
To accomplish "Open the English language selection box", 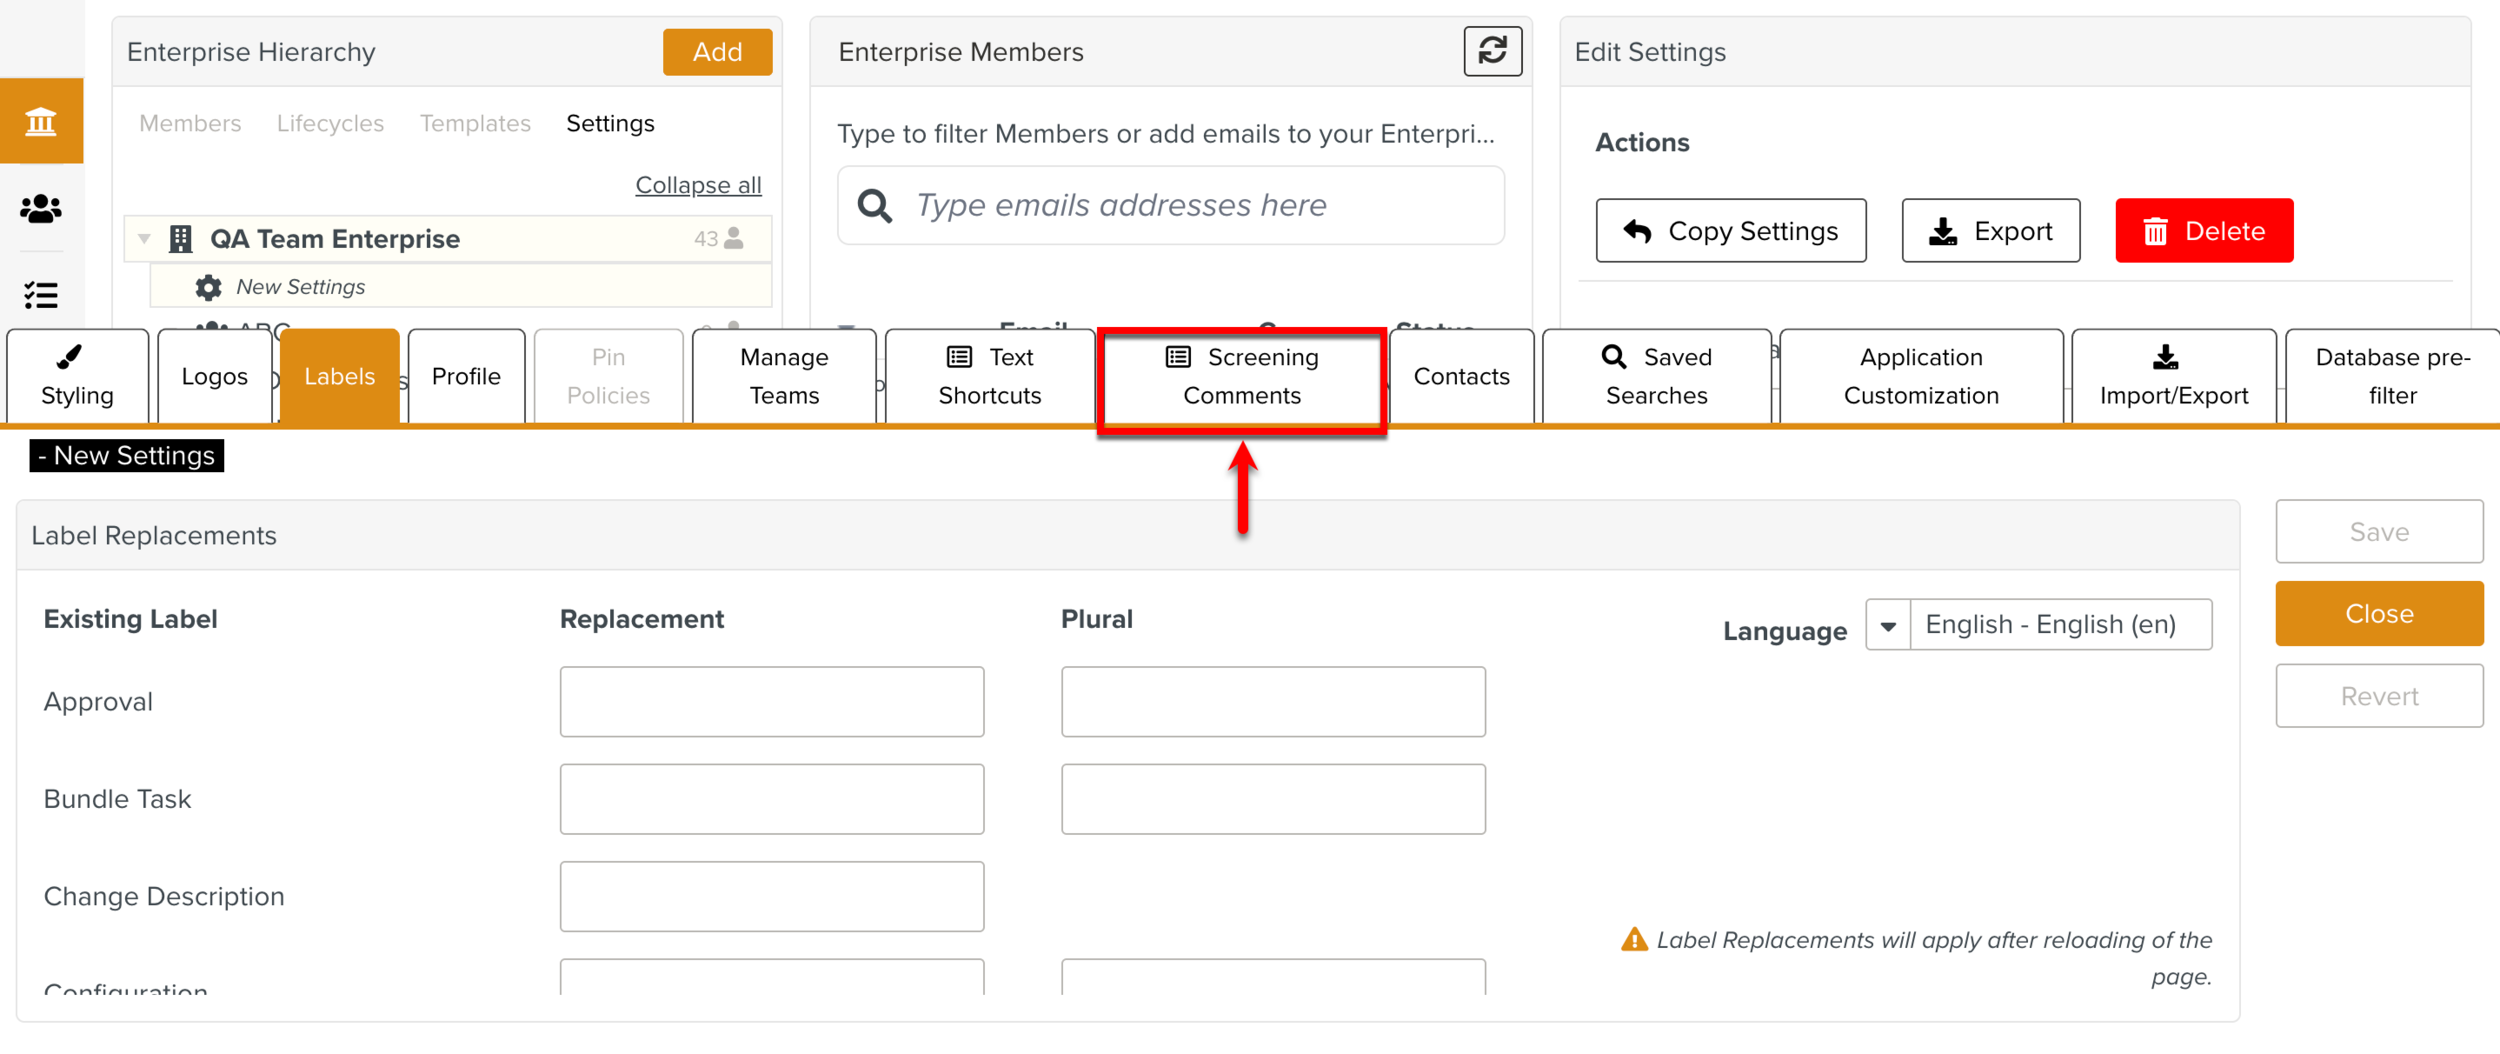I will (2059, 626).
